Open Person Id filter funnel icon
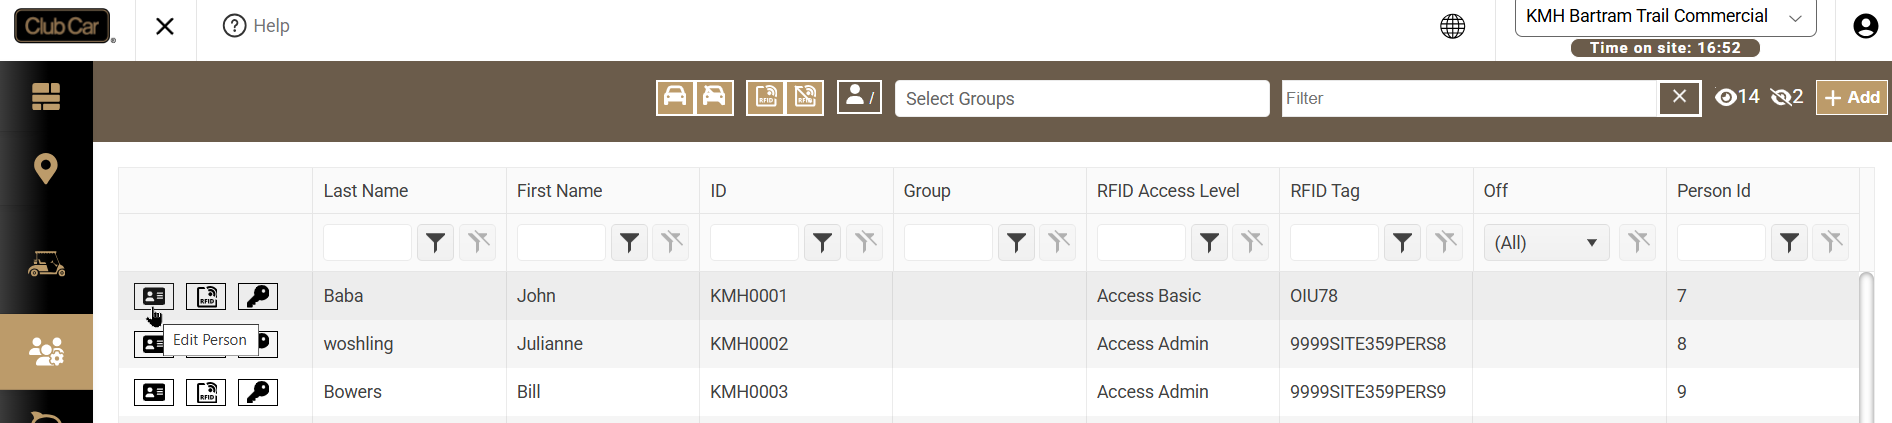The image size is (1892, 423). click(x=1789, y=243)
